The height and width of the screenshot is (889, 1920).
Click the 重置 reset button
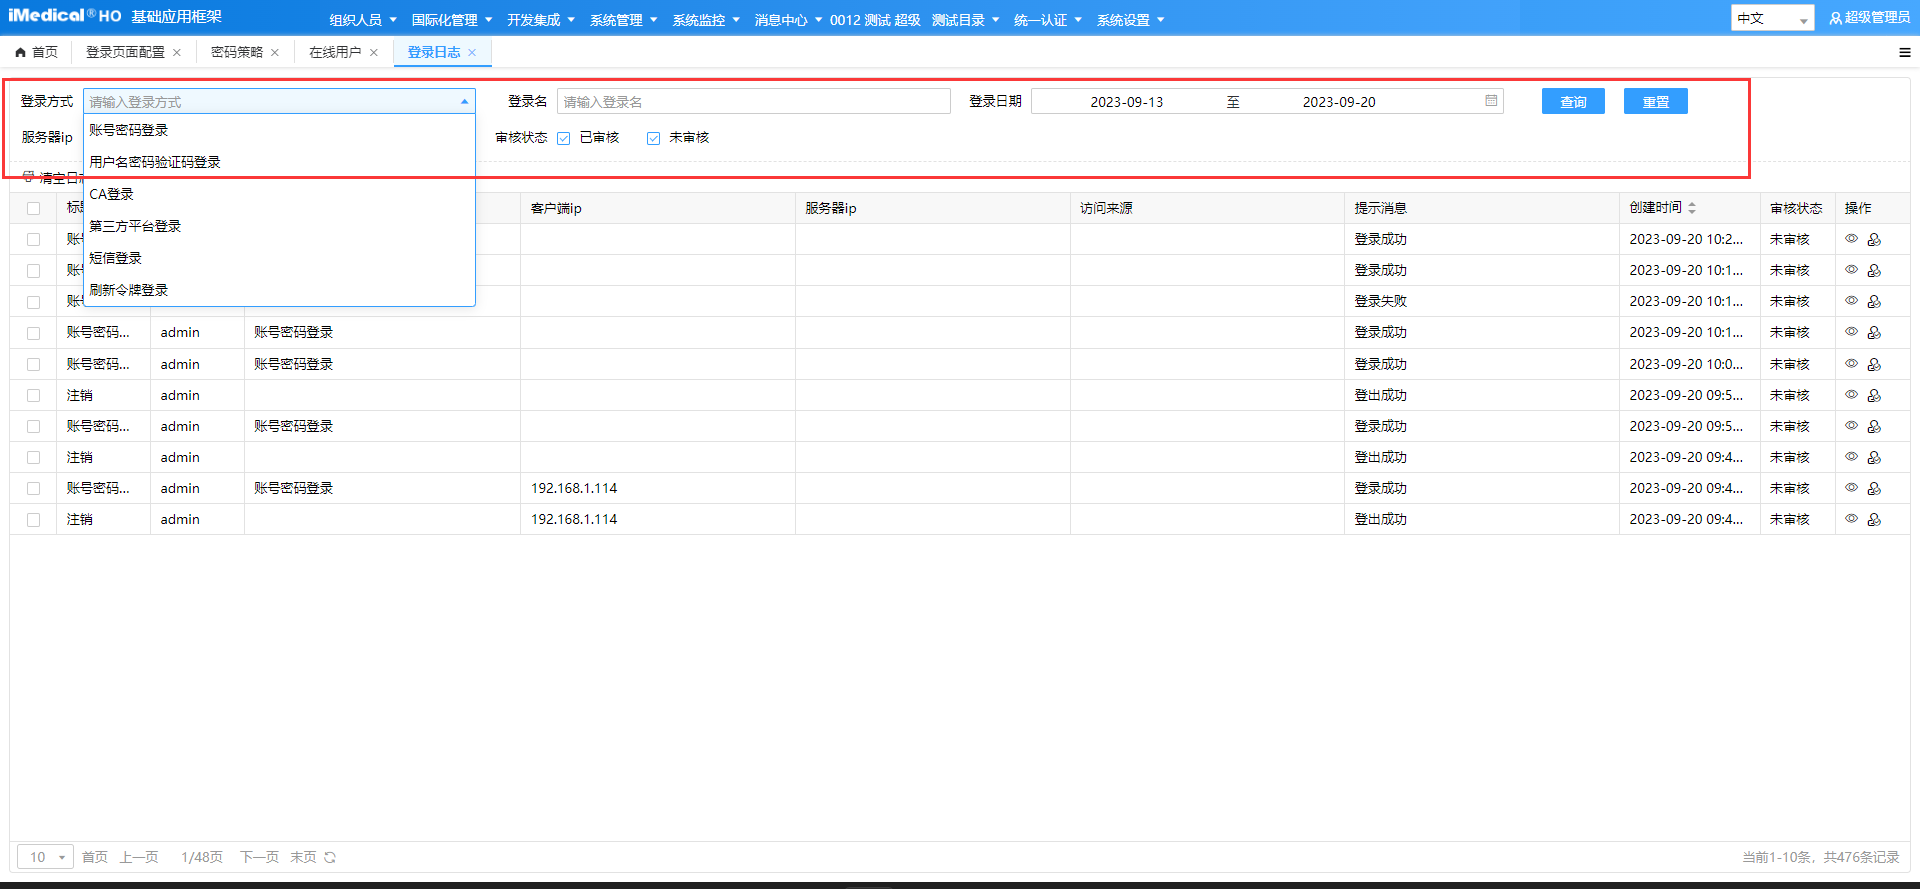(x=1655, y=102)
